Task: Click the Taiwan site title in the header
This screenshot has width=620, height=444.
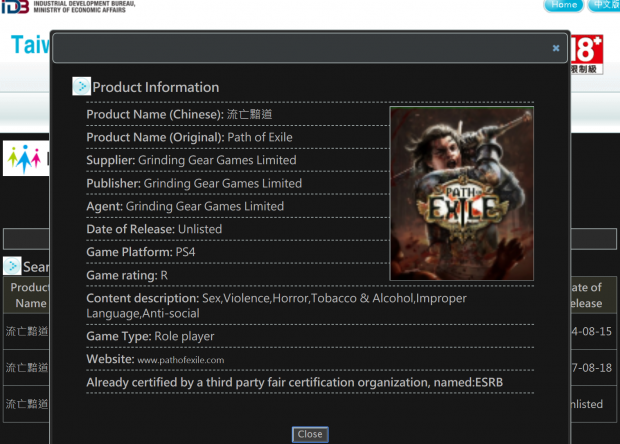Action: click(30, 44)
